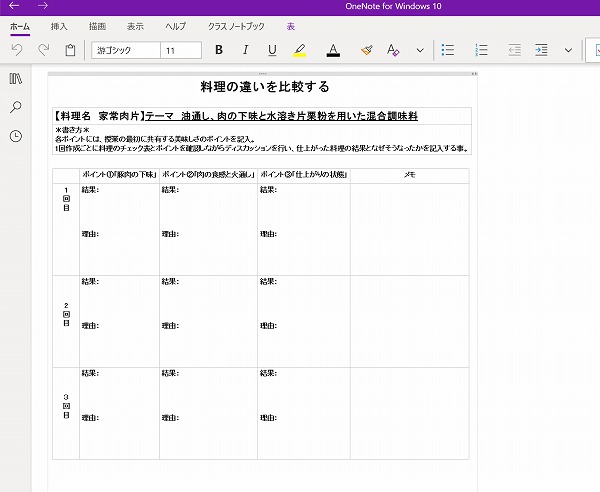Viewport: 600px width, 492px height.
Task: Switch to the 挿入 tab
Action: pyautogui.click(x=59, y=24)
